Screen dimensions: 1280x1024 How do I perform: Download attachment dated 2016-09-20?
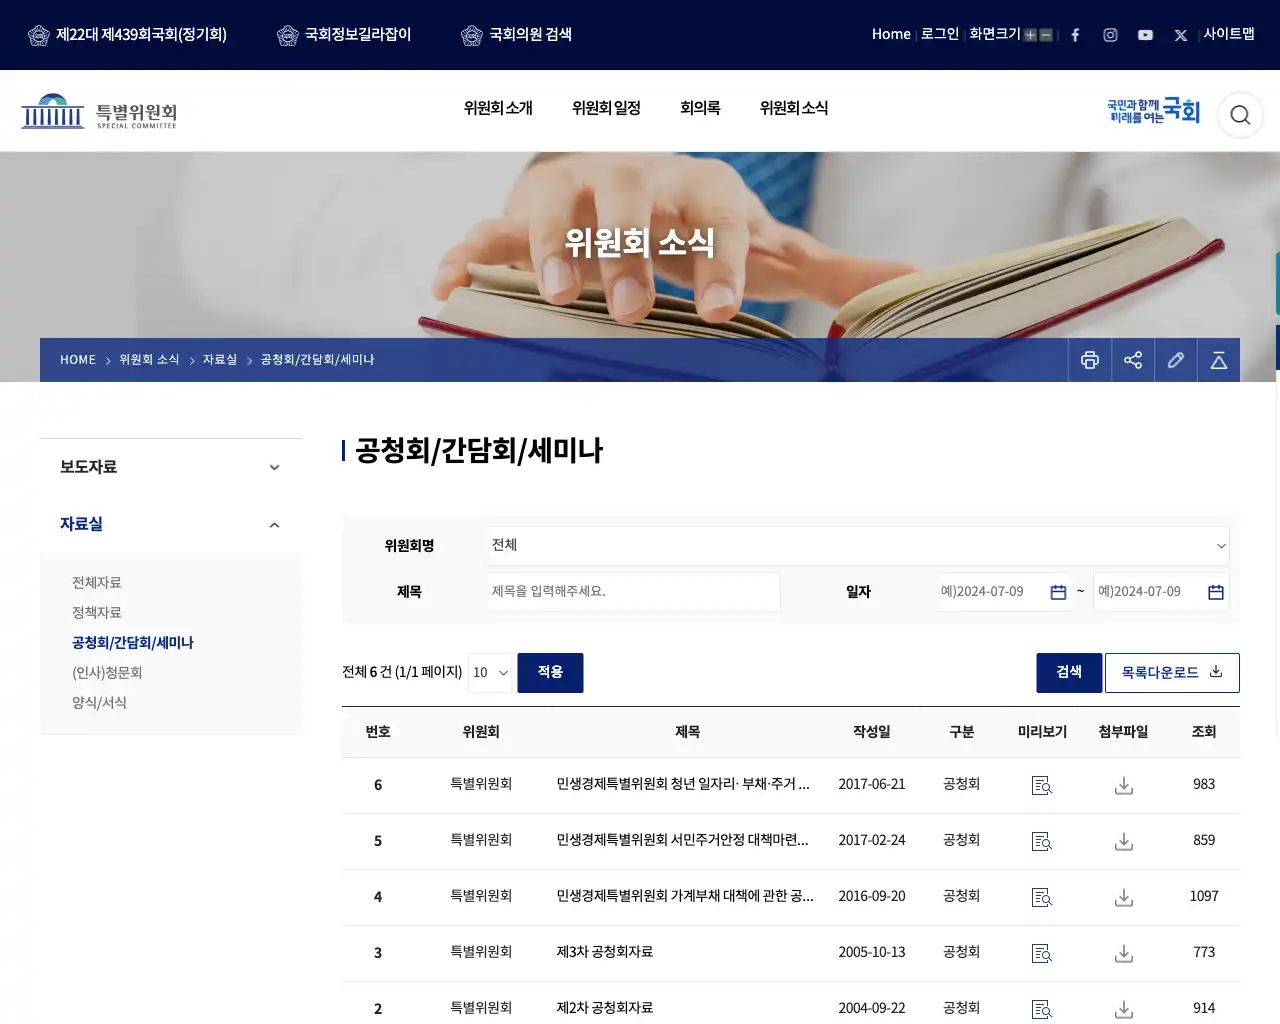tap(1124, 898)
